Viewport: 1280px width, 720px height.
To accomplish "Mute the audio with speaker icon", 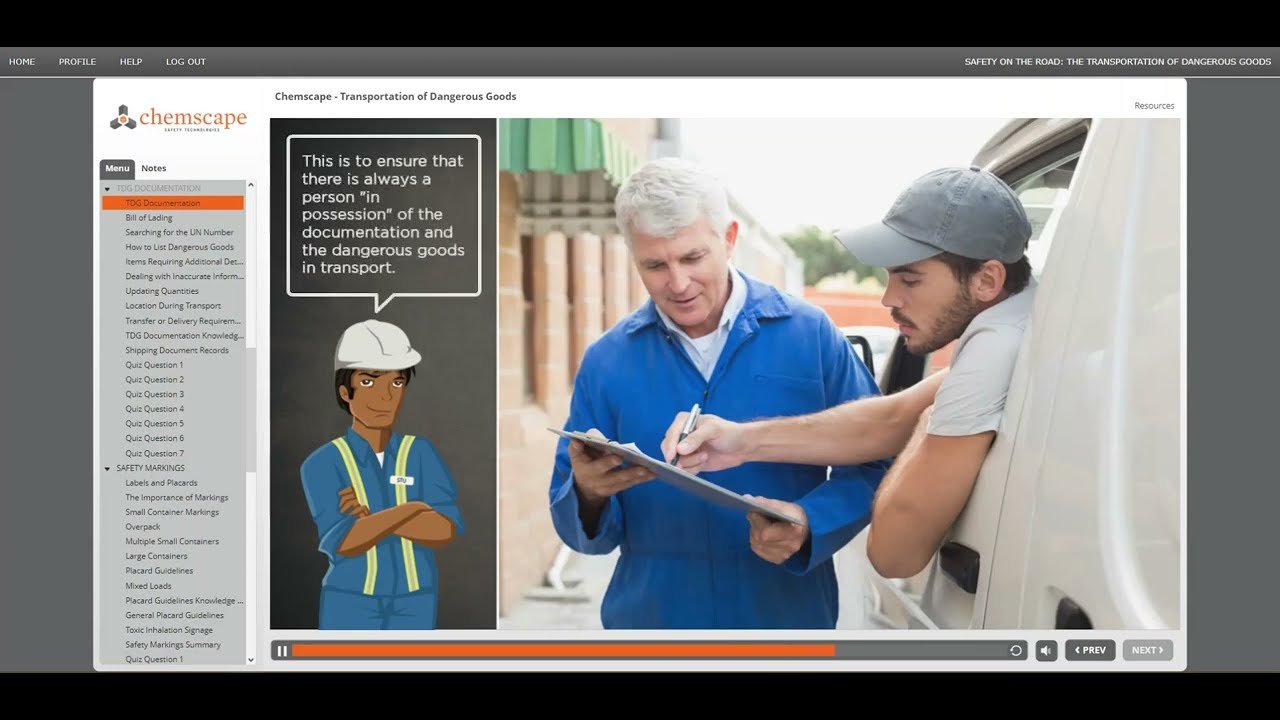I will pyautogui.click(x=1046, y=651).
